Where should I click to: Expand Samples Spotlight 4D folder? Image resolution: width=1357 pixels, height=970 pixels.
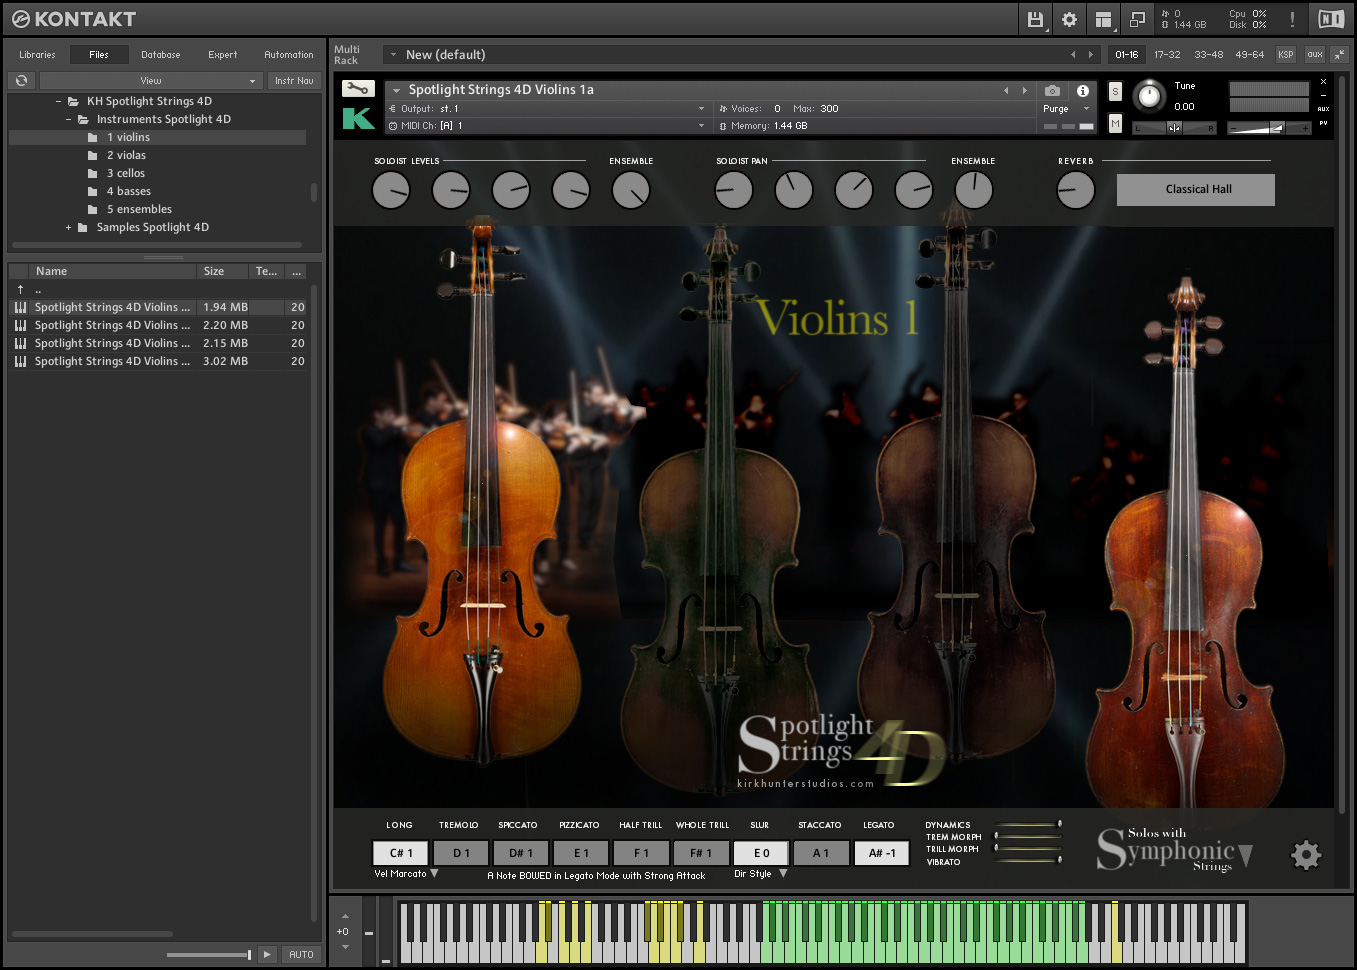pos(69,227)
